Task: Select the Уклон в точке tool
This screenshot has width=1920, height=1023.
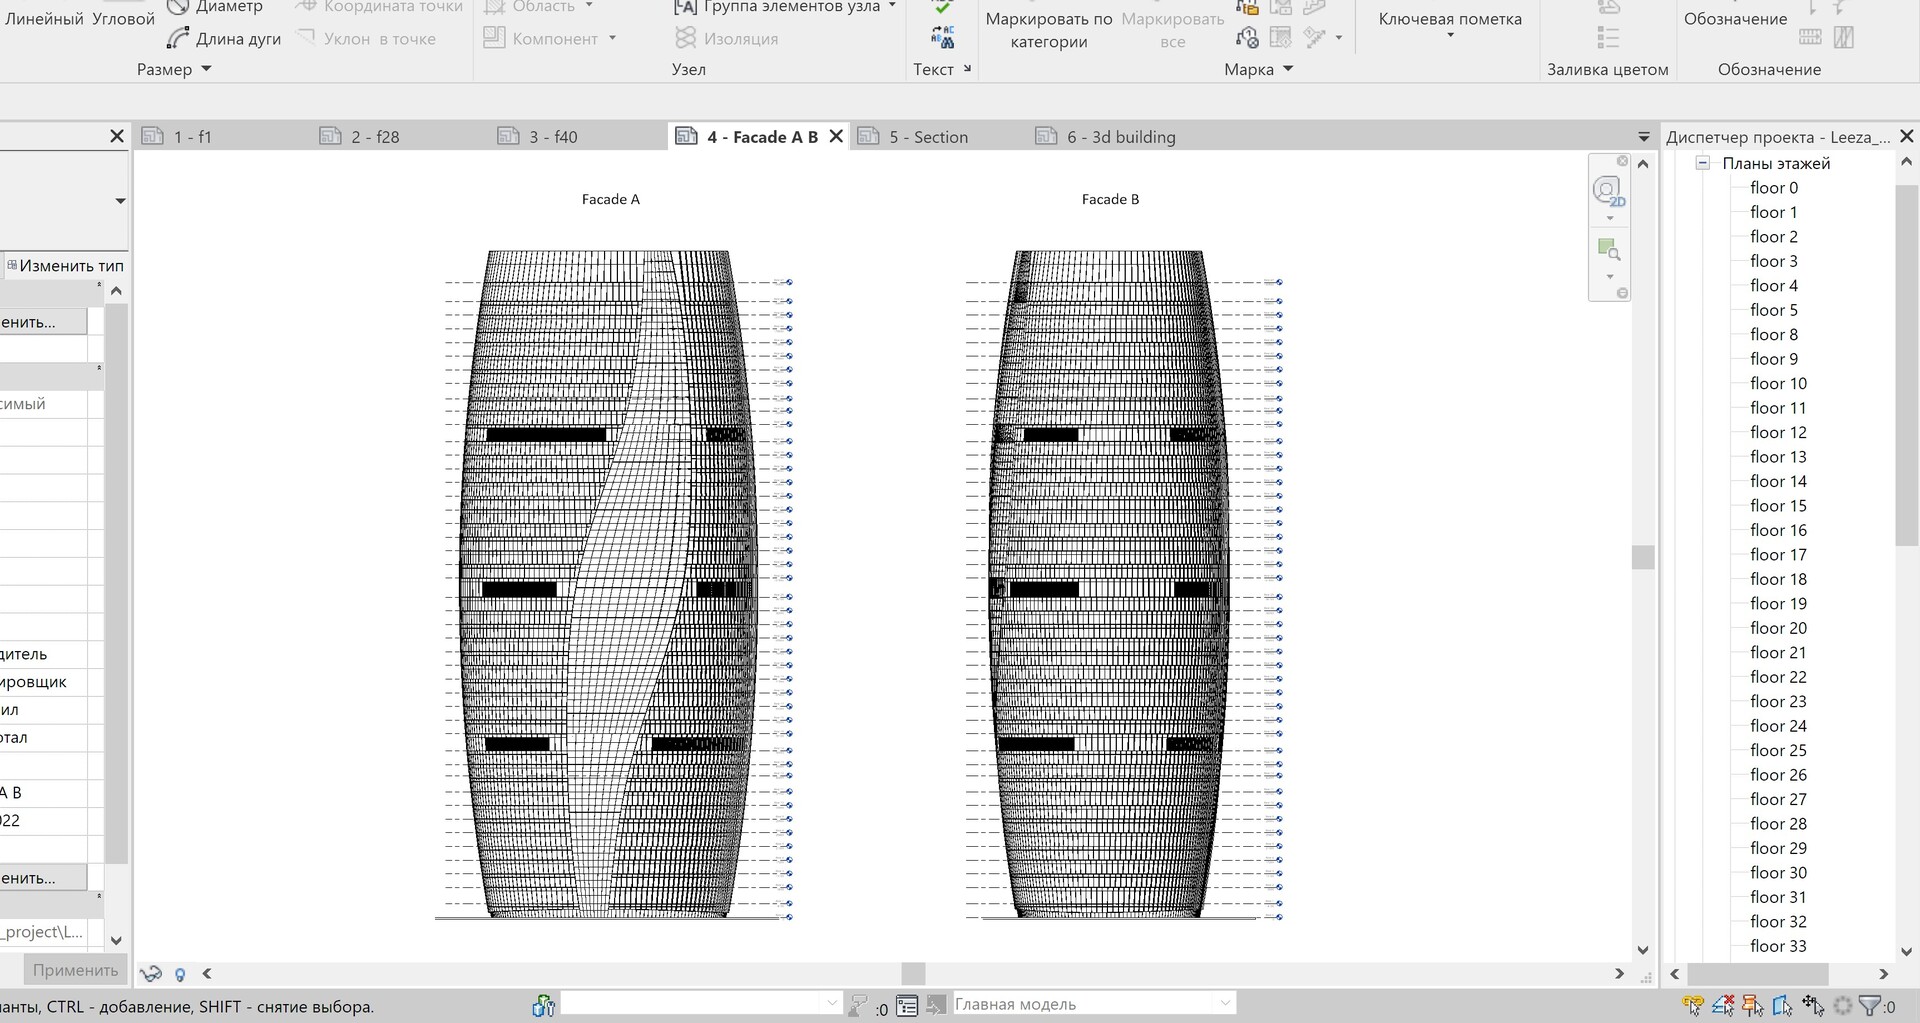Action: click(372, 38)
